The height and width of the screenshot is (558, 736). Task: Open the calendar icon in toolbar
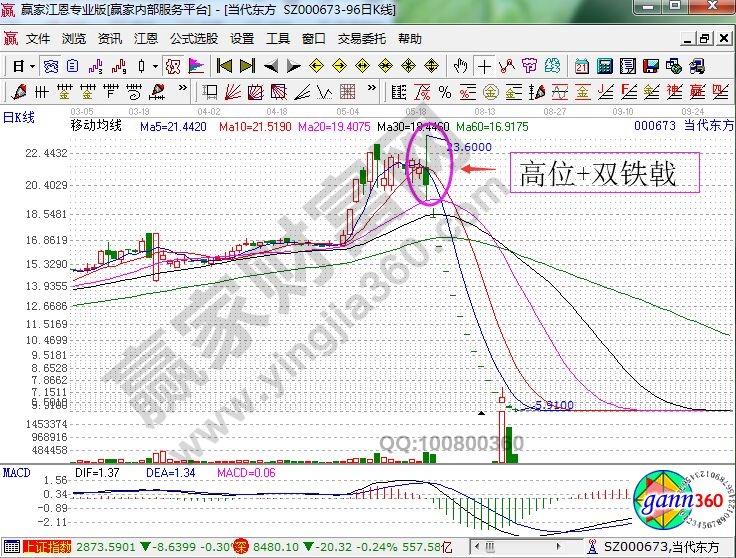point(582,67)
